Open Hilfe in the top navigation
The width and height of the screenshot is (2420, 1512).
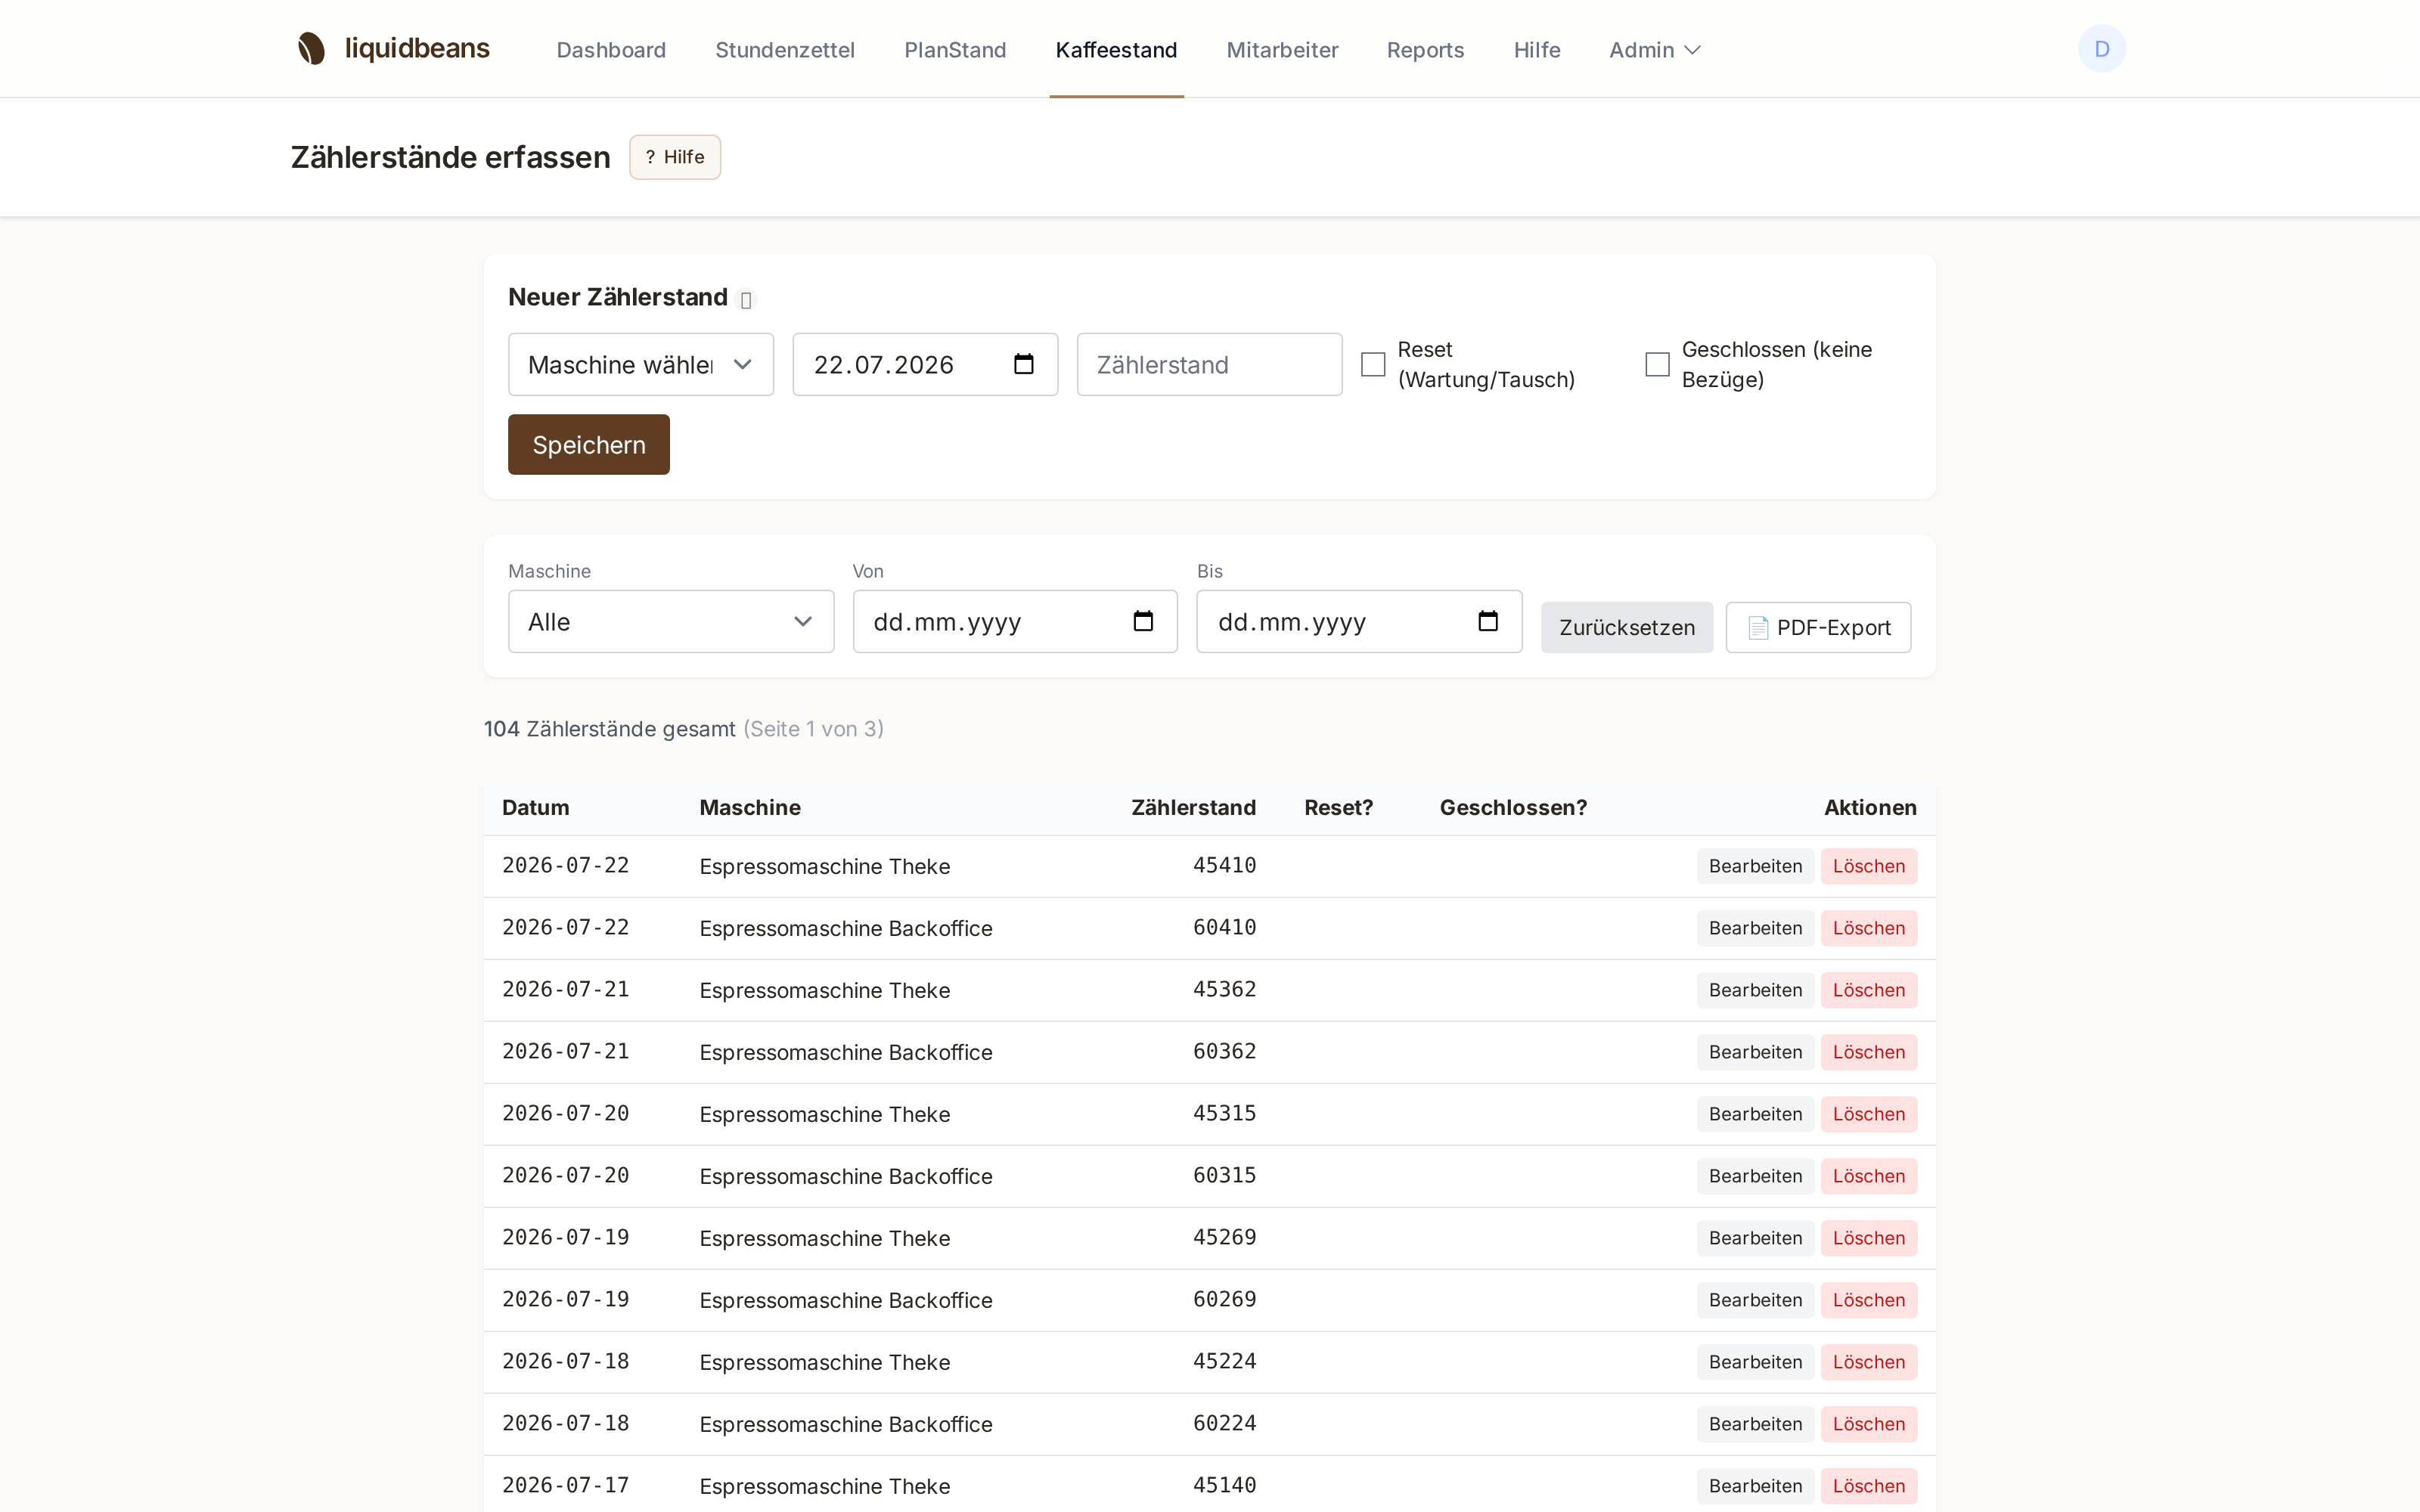click(1537, 50)
